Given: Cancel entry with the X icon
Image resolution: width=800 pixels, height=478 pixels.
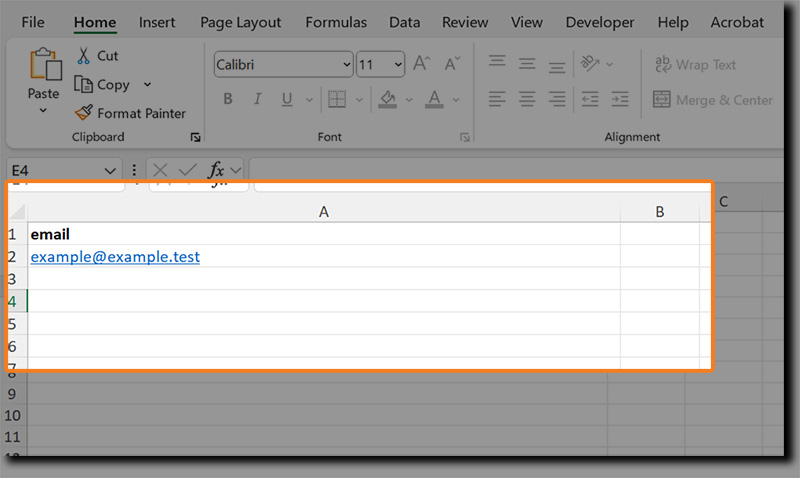Looking at the screenshot, I should [160, 170].
